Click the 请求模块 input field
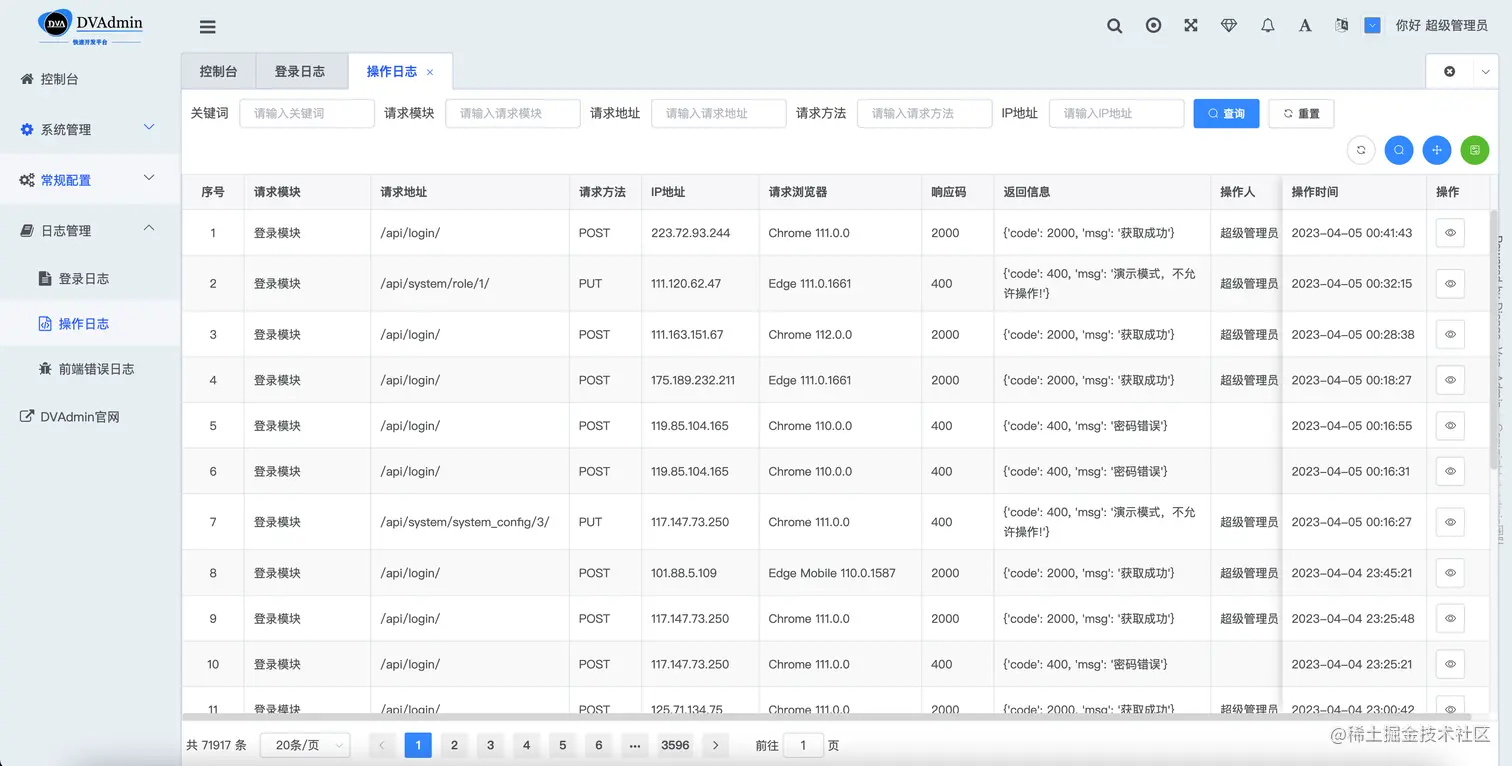The height and width of the screenshot is (766, 1512). point(513,113)
